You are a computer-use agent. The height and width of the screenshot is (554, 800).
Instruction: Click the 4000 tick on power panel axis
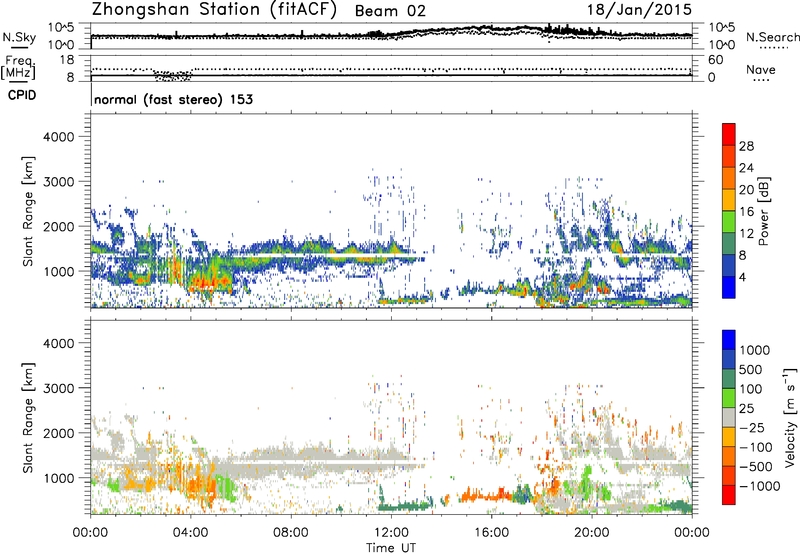58,137
